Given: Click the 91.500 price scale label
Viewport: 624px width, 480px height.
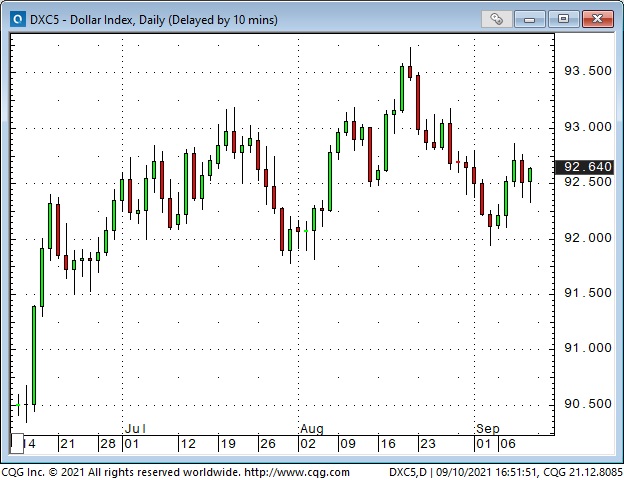Looking at the screenshot, I should point(588,293).
